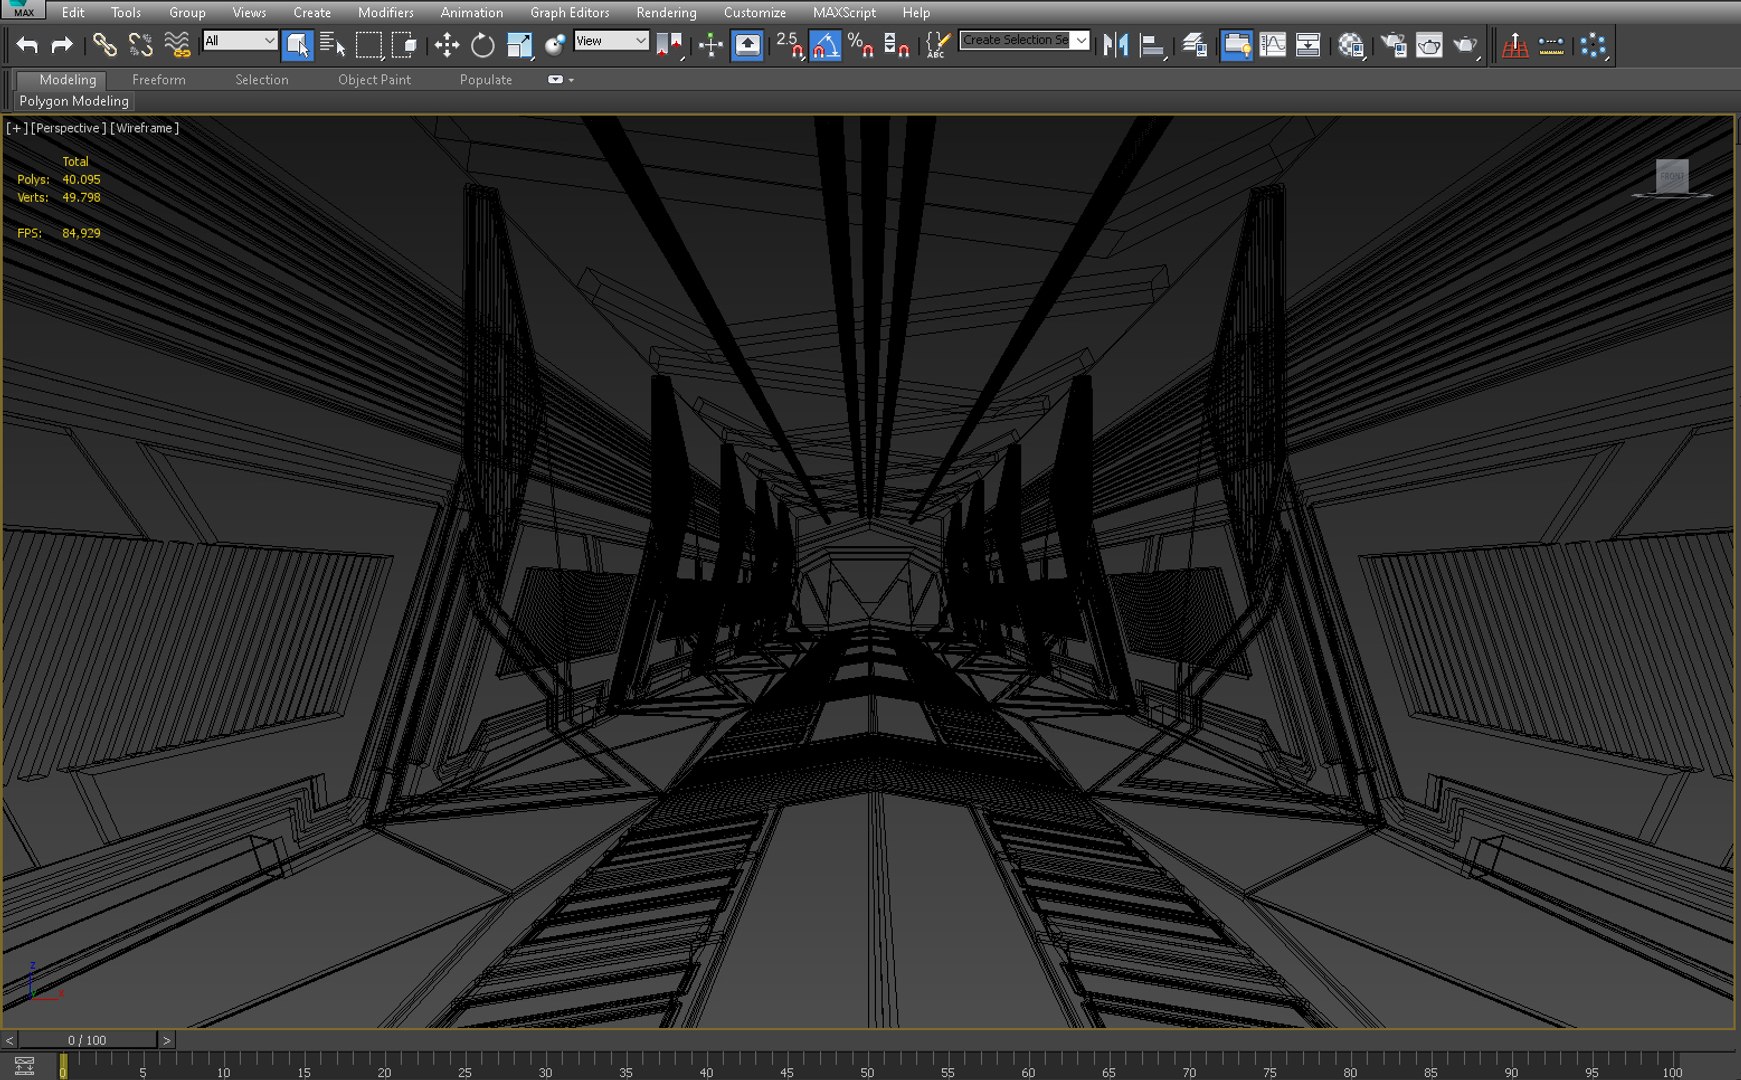Click the Mirror tool icon
Screen dimensions: 1741x1080
coord(1115,45)
